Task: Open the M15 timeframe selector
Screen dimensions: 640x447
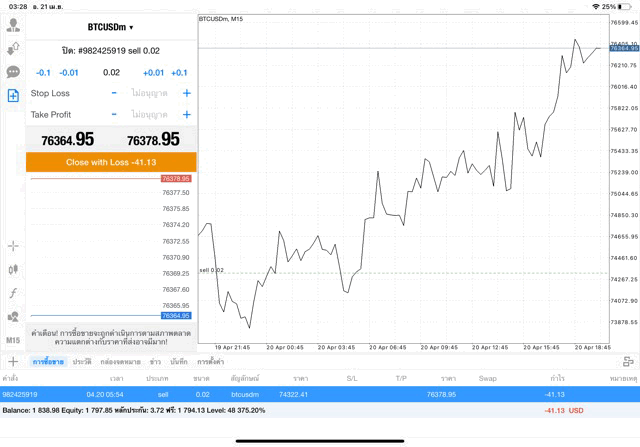Action: click(x=13, y=340)
